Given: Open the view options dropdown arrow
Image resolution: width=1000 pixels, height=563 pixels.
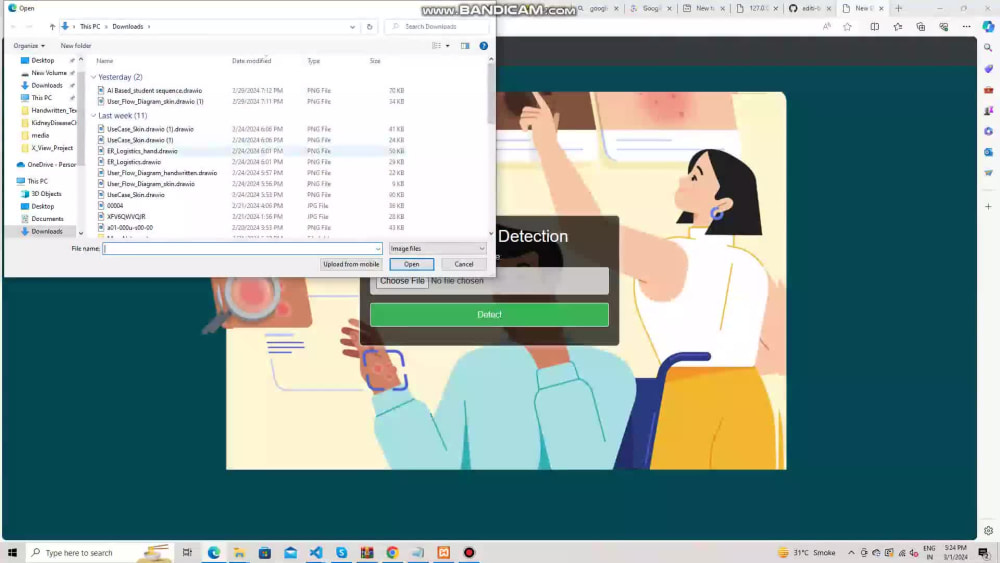Looking at the screenshot, I should pyautogui.click(x=448, y=46).
